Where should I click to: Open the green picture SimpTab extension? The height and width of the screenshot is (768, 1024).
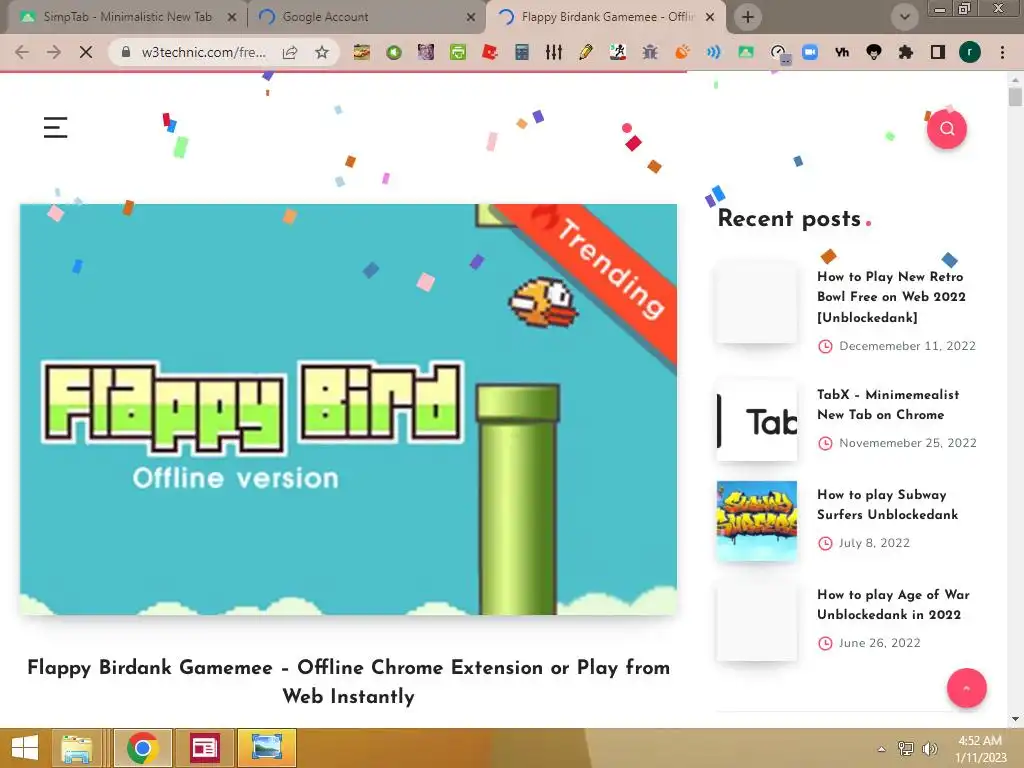pyautogui.click(x=746, y=52)
